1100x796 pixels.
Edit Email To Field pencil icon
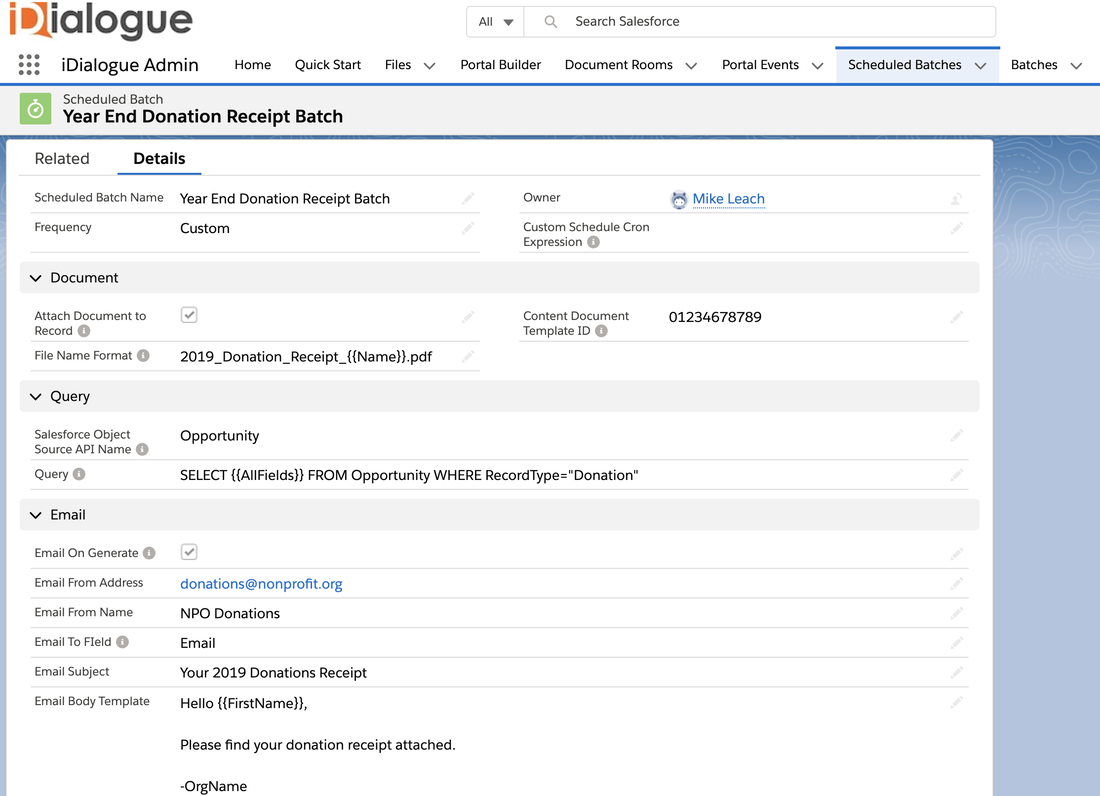956,642
